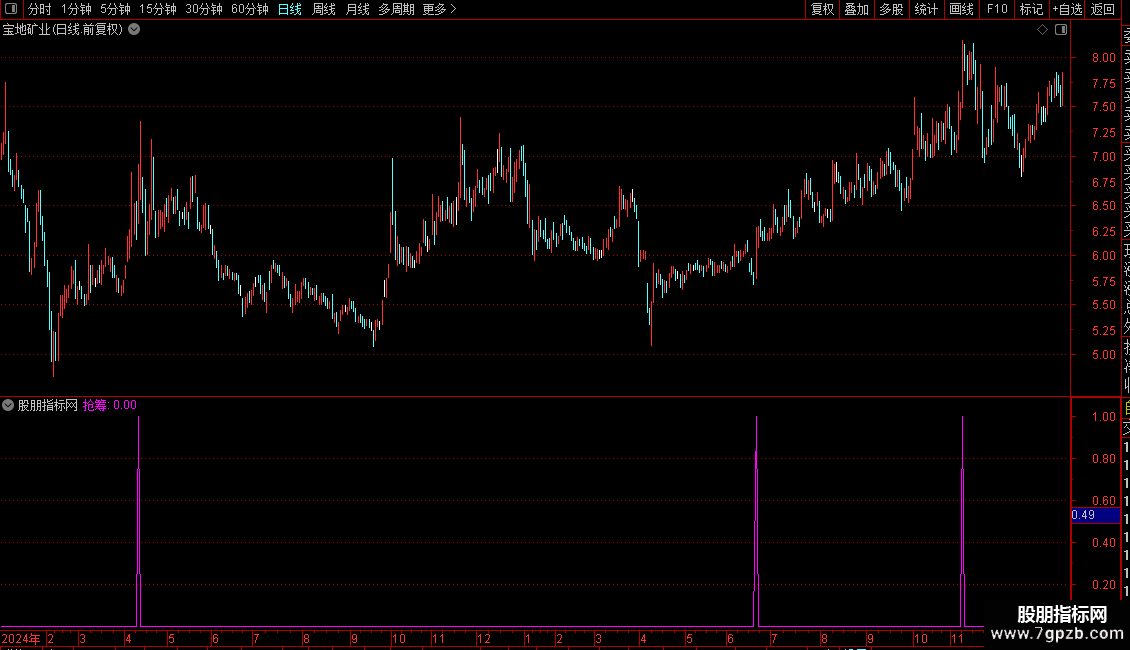Viewport: 1130px width, 650px height.
Task: Click the 5.00 price axis label
Action: coord(1103,355)
